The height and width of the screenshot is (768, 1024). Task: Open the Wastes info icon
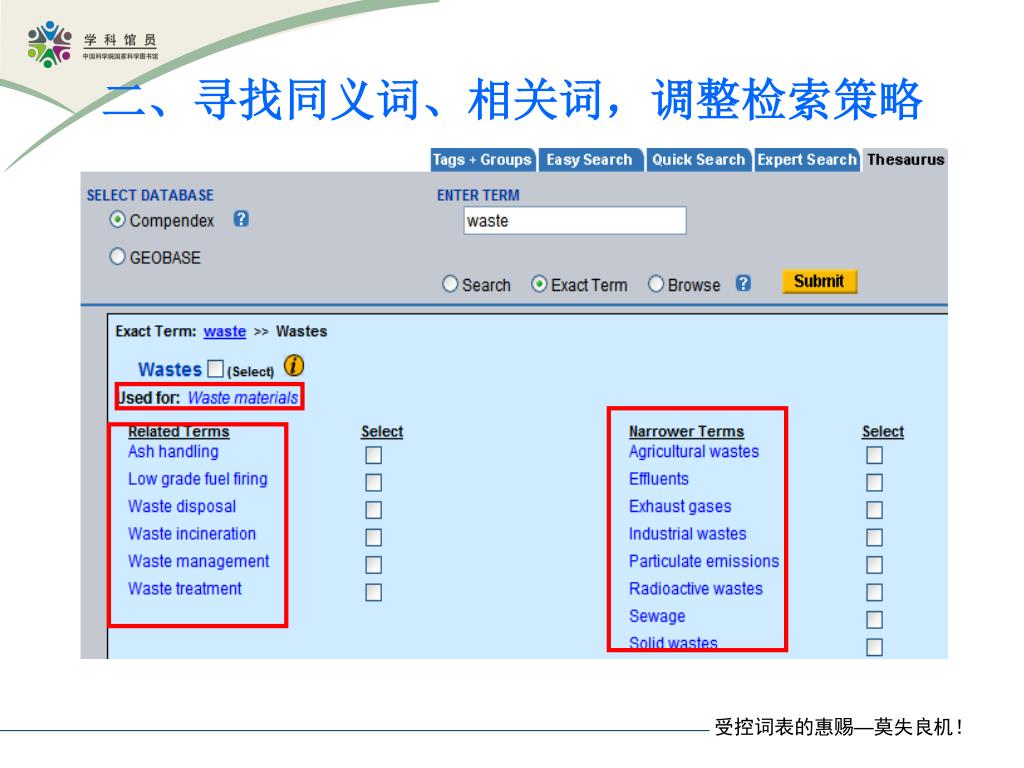pyautogui.click(x=294, y=366)
